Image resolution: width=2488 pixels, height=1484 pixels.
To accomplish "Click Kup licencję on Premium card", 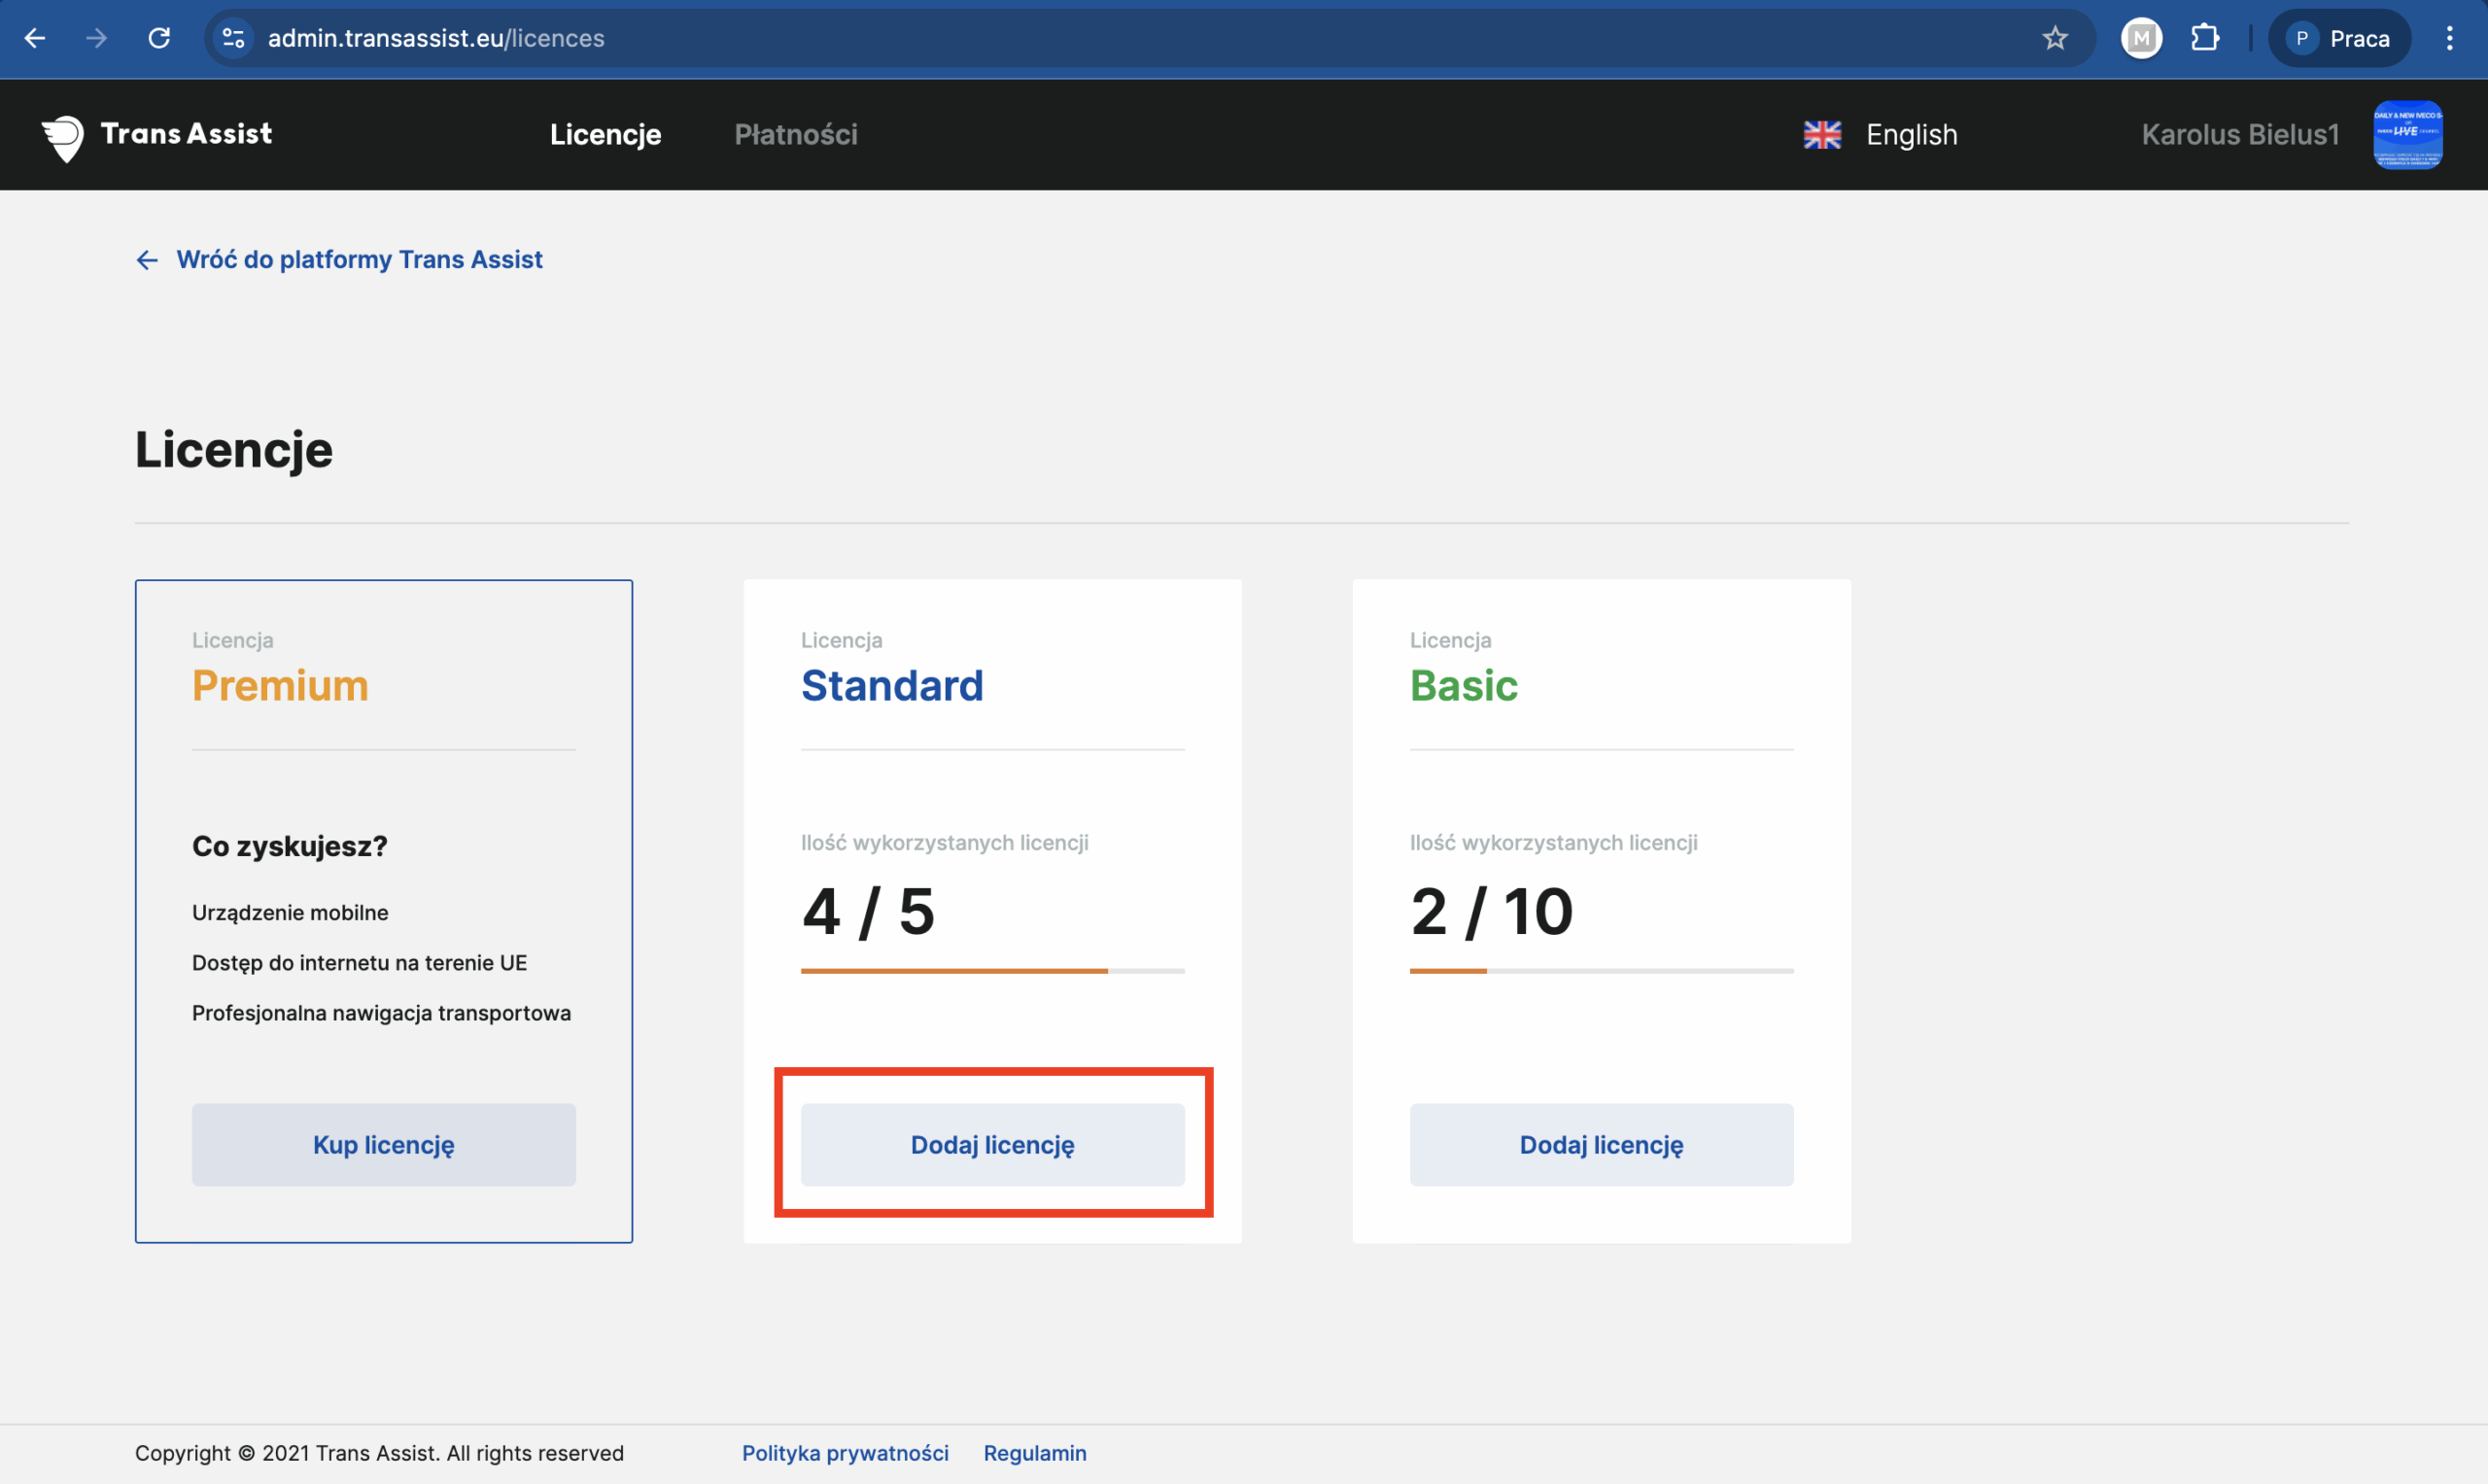I will pyautogui.click(x=384, y=1145).
